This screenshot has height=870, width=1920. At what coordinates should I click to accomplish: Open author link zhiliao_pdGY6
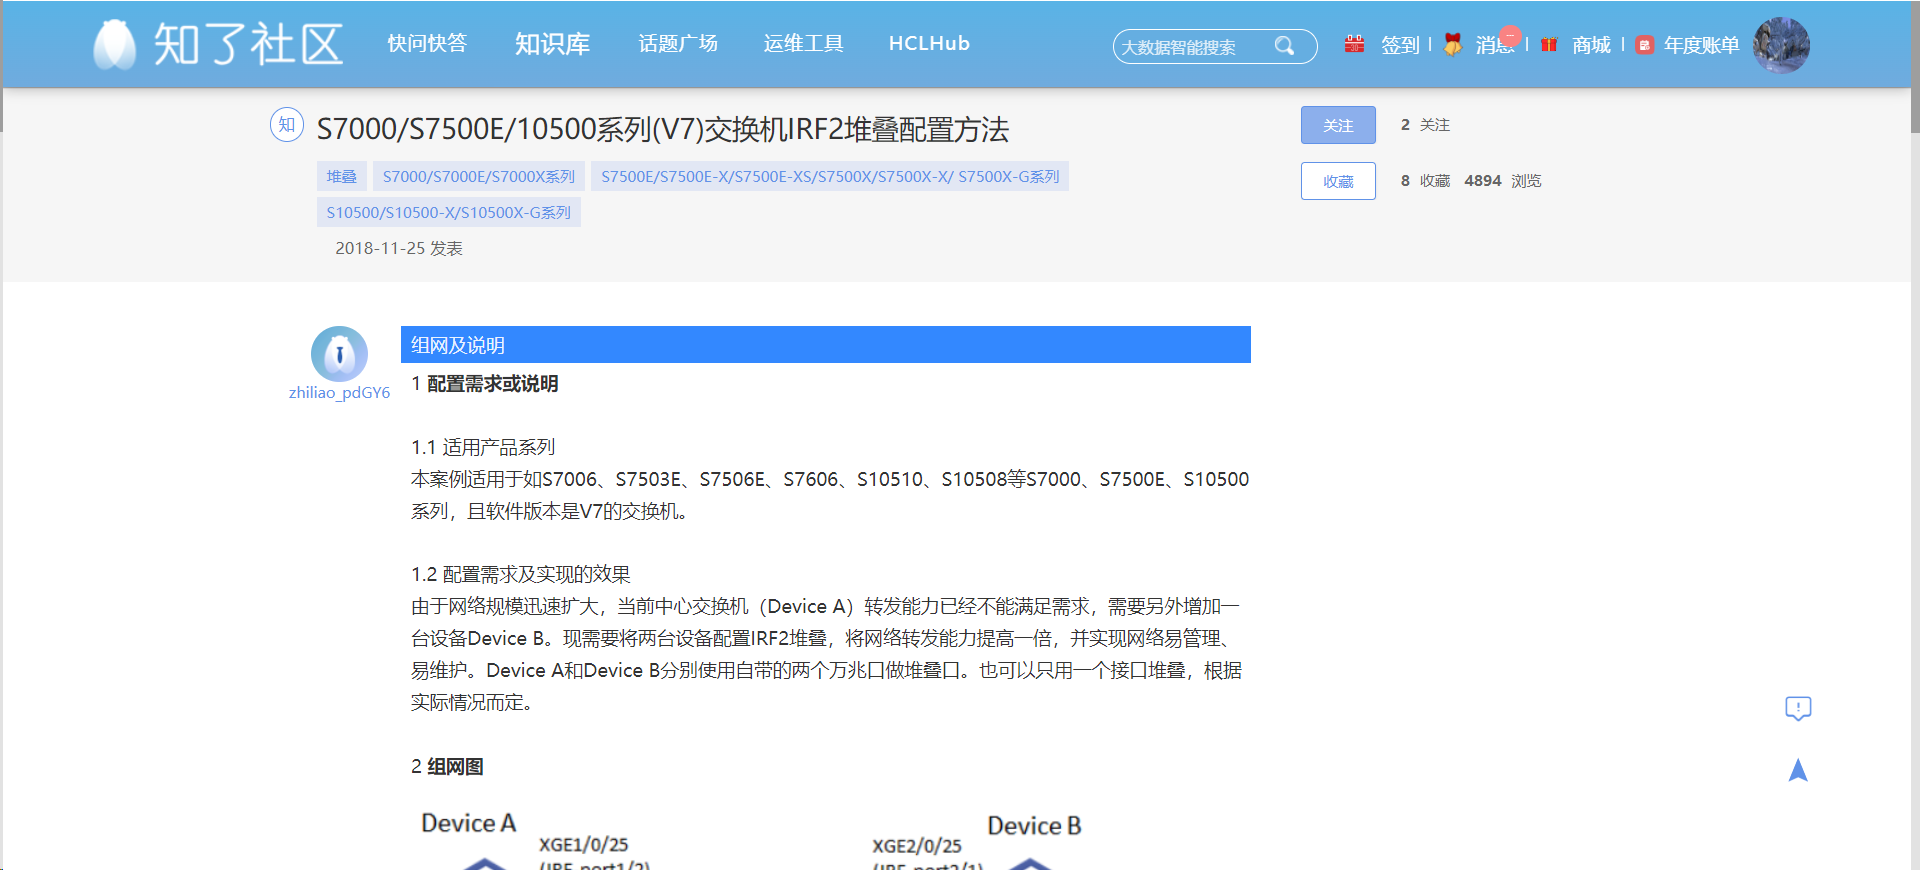(339, 393)
